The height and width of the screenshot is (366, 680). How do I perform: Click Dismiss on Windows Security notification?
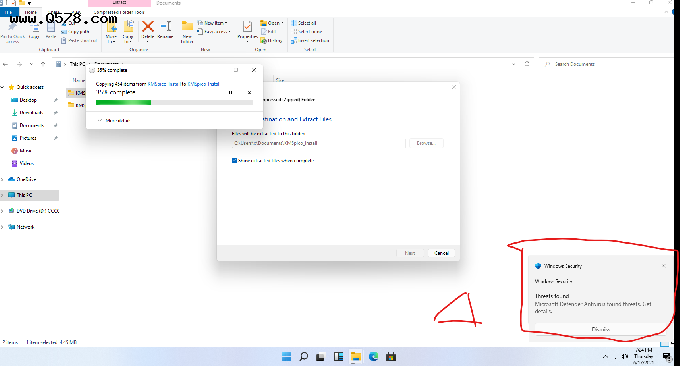coord(601,329)
